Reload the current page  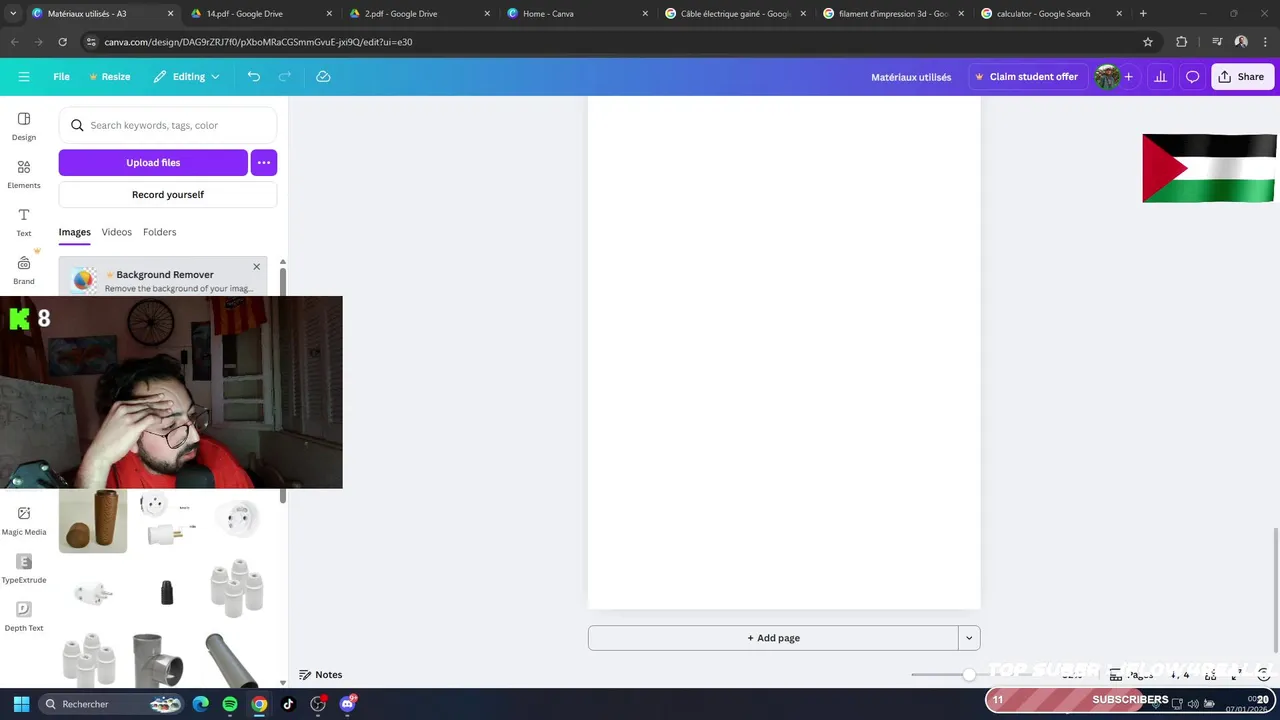coord(62,42)
